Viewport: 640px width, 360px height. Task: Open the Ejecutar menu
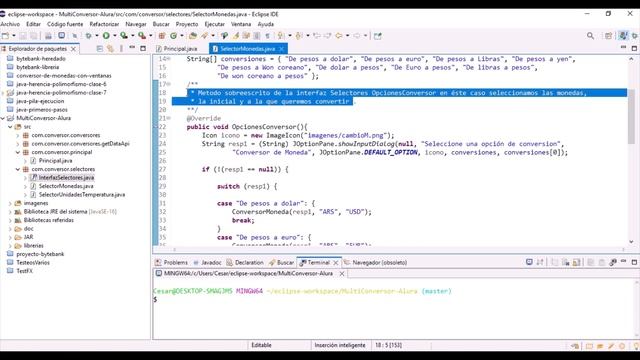(x=215, y=24)
